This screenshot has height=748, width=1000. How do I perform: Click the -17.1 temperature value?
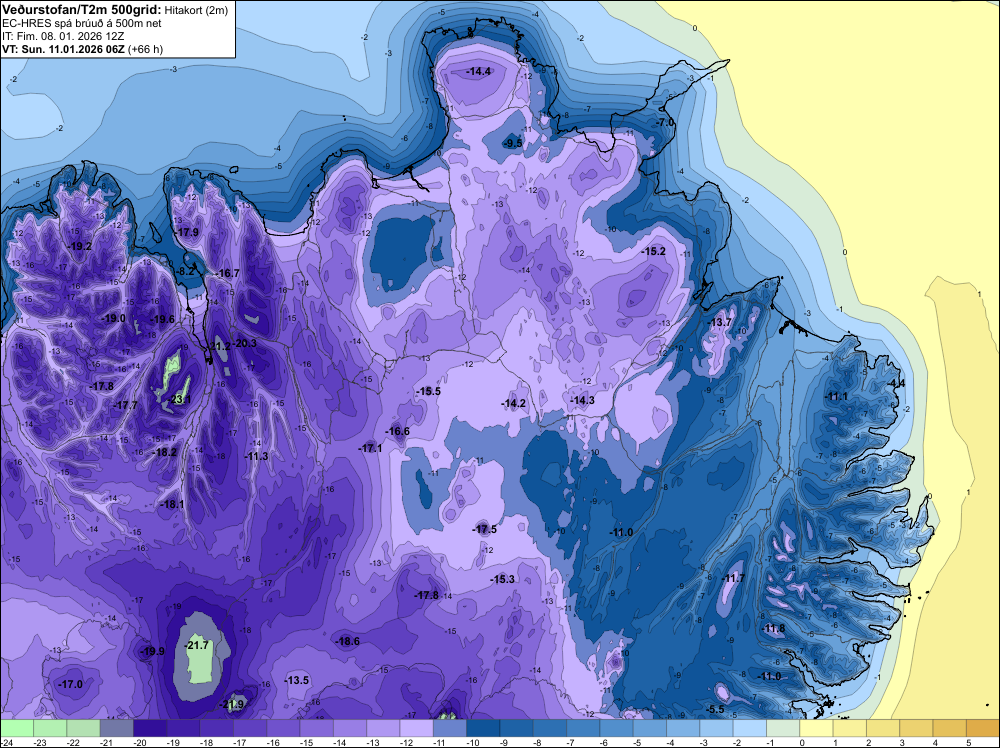[370, 448]
